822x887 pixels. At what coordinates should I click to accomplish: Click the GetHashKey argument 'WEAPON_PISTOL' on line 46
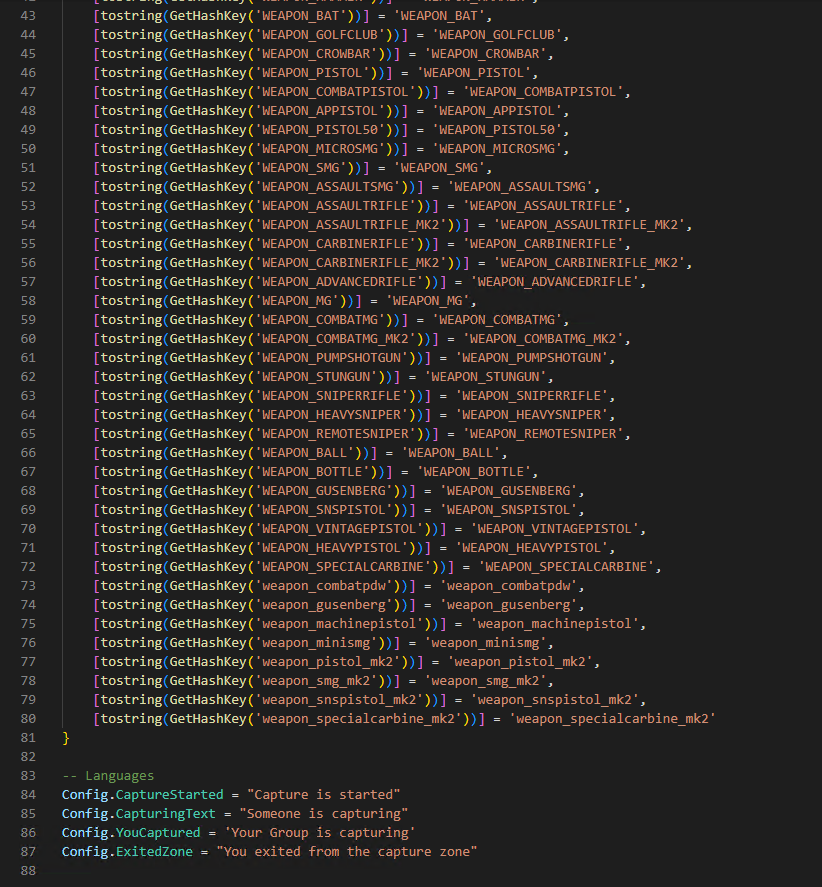click(312, 72)
